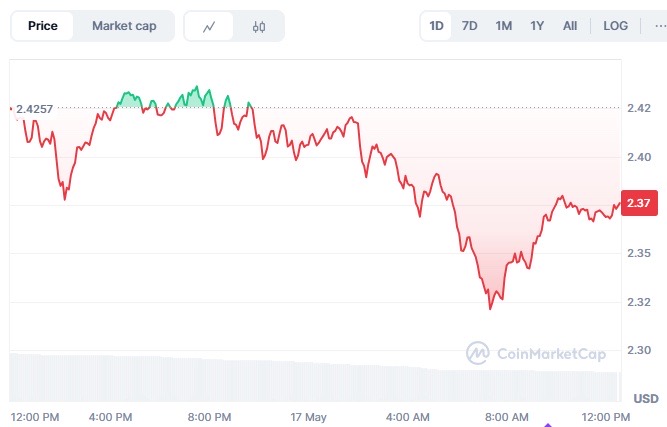Switch to candlestick chart icon
This screenshot has height=427, width=667.
259,26
